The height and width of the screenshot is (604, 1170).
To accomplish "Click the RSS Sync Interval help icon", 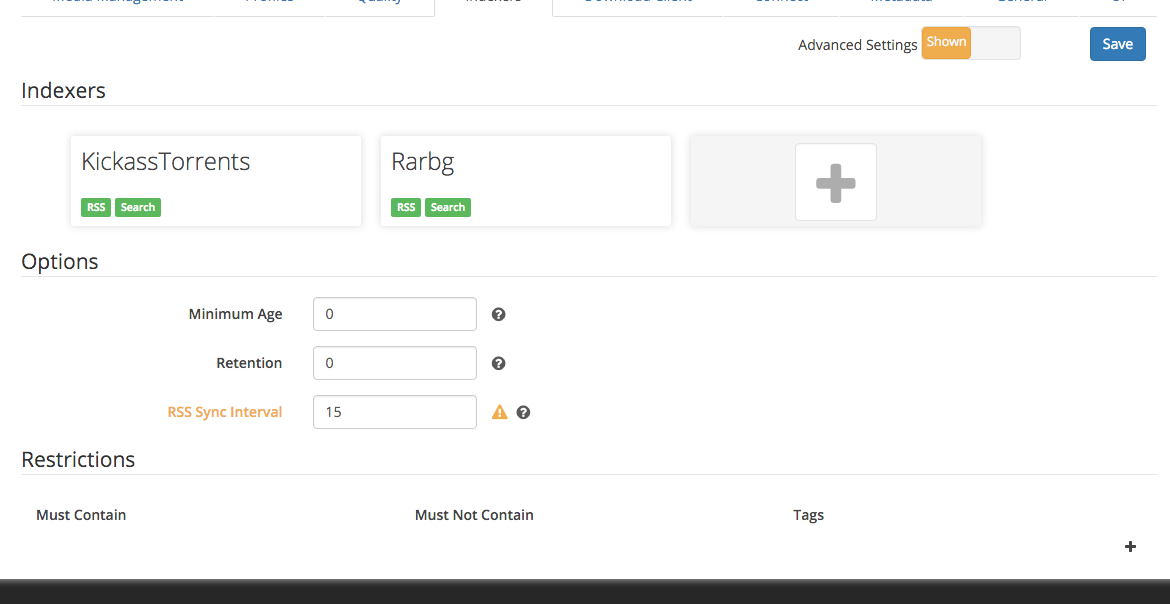I will 523,412.
